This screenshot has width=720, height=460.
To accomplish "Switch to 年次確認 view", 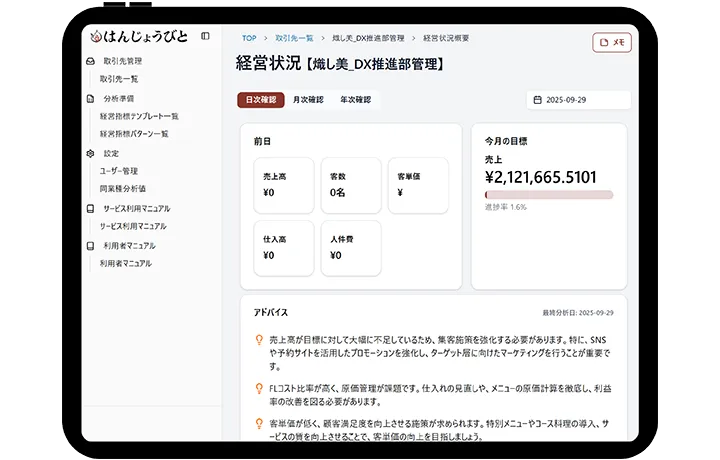I will click(x=355, y=100).
